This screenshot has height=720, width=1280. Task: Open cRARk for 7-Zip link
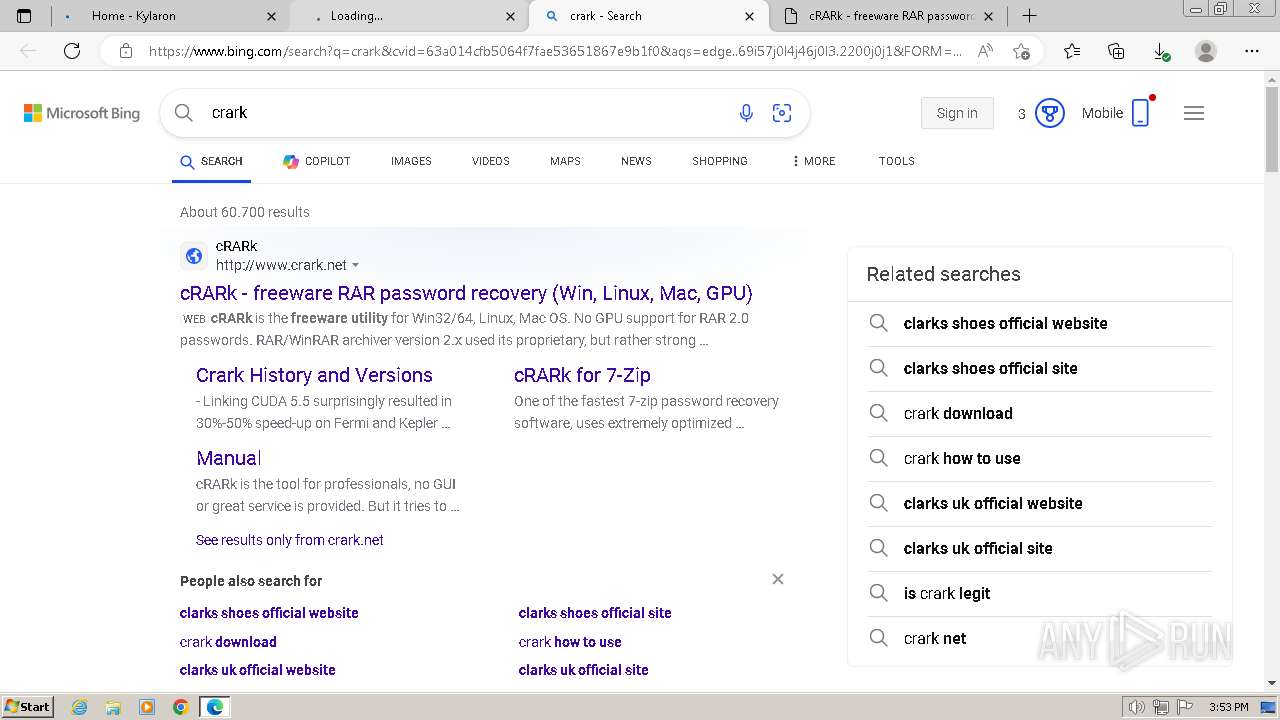coord(582,375)
